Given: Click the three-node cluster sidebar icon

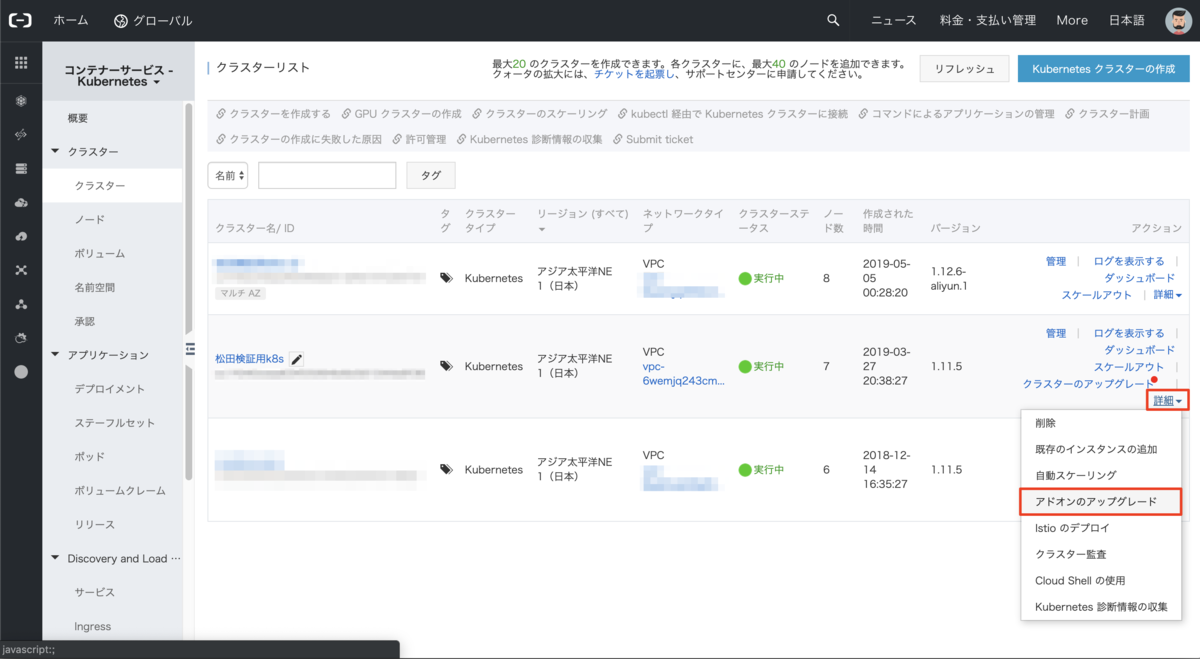Looking at the screenshot, I should point(21,304).
